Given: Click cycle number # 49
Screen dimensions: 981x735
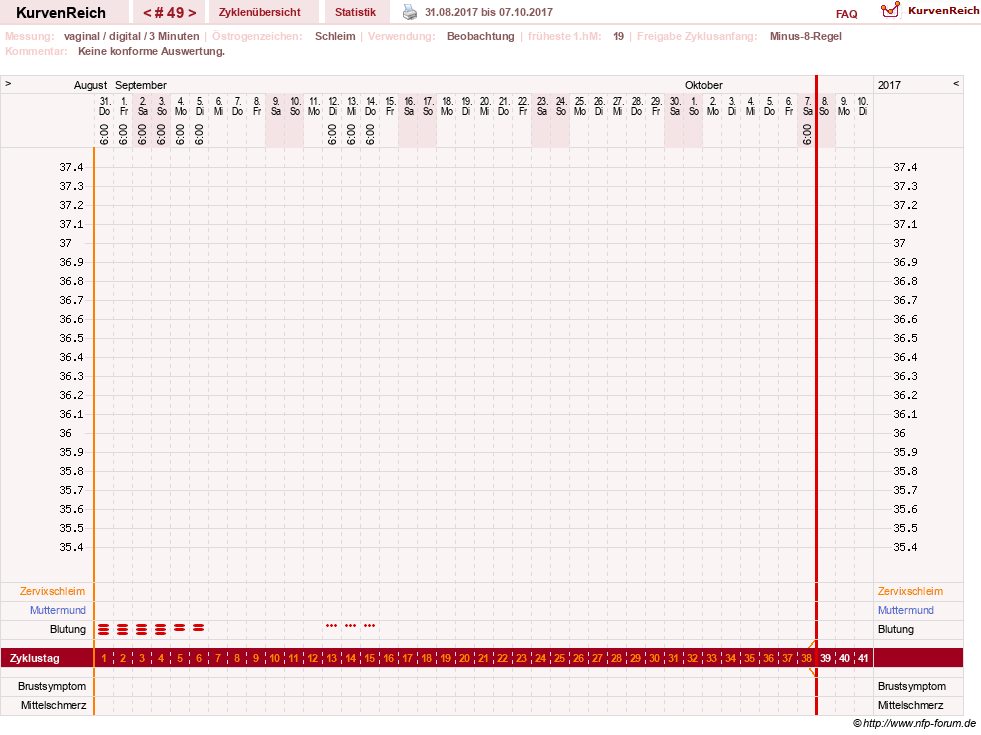Looking at the screenshot, I should pos(170,13).
